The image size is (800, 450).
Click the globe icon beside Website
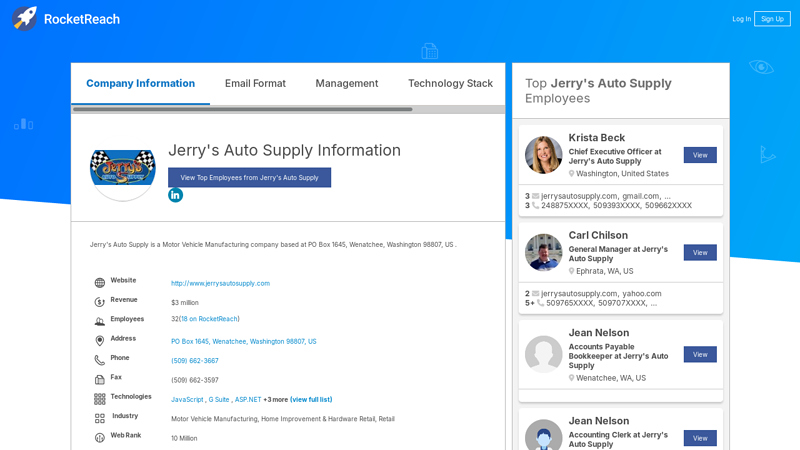tap(99, 283)
